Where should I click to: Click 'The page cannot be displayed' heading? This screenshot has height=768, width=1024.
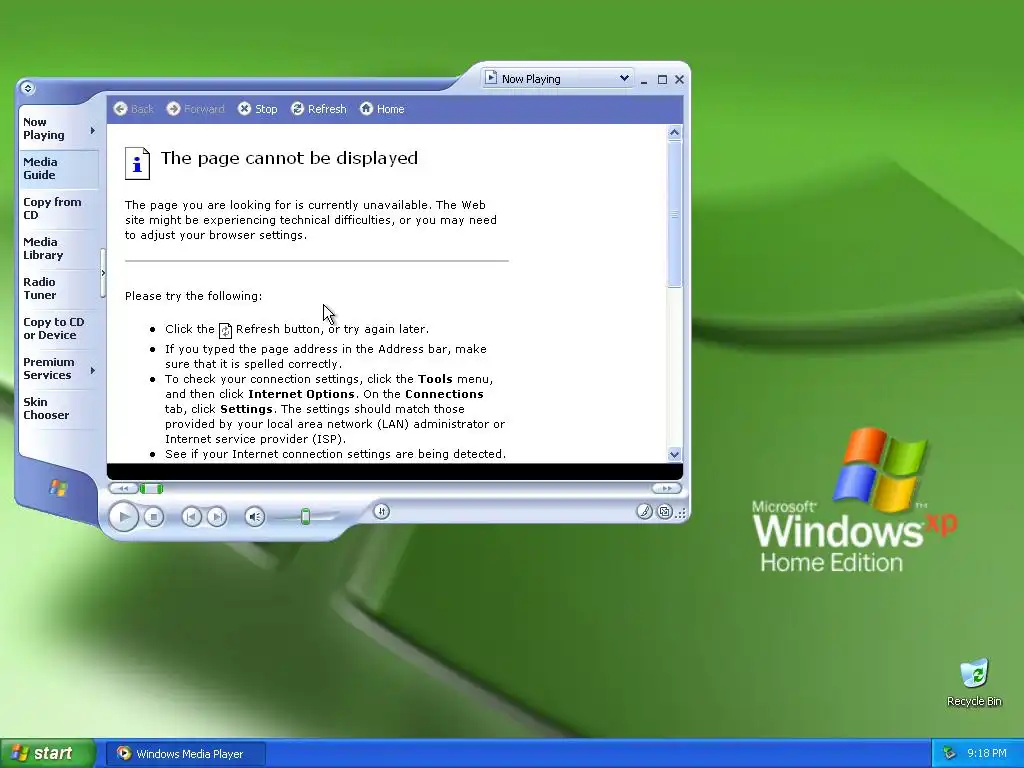289,158
